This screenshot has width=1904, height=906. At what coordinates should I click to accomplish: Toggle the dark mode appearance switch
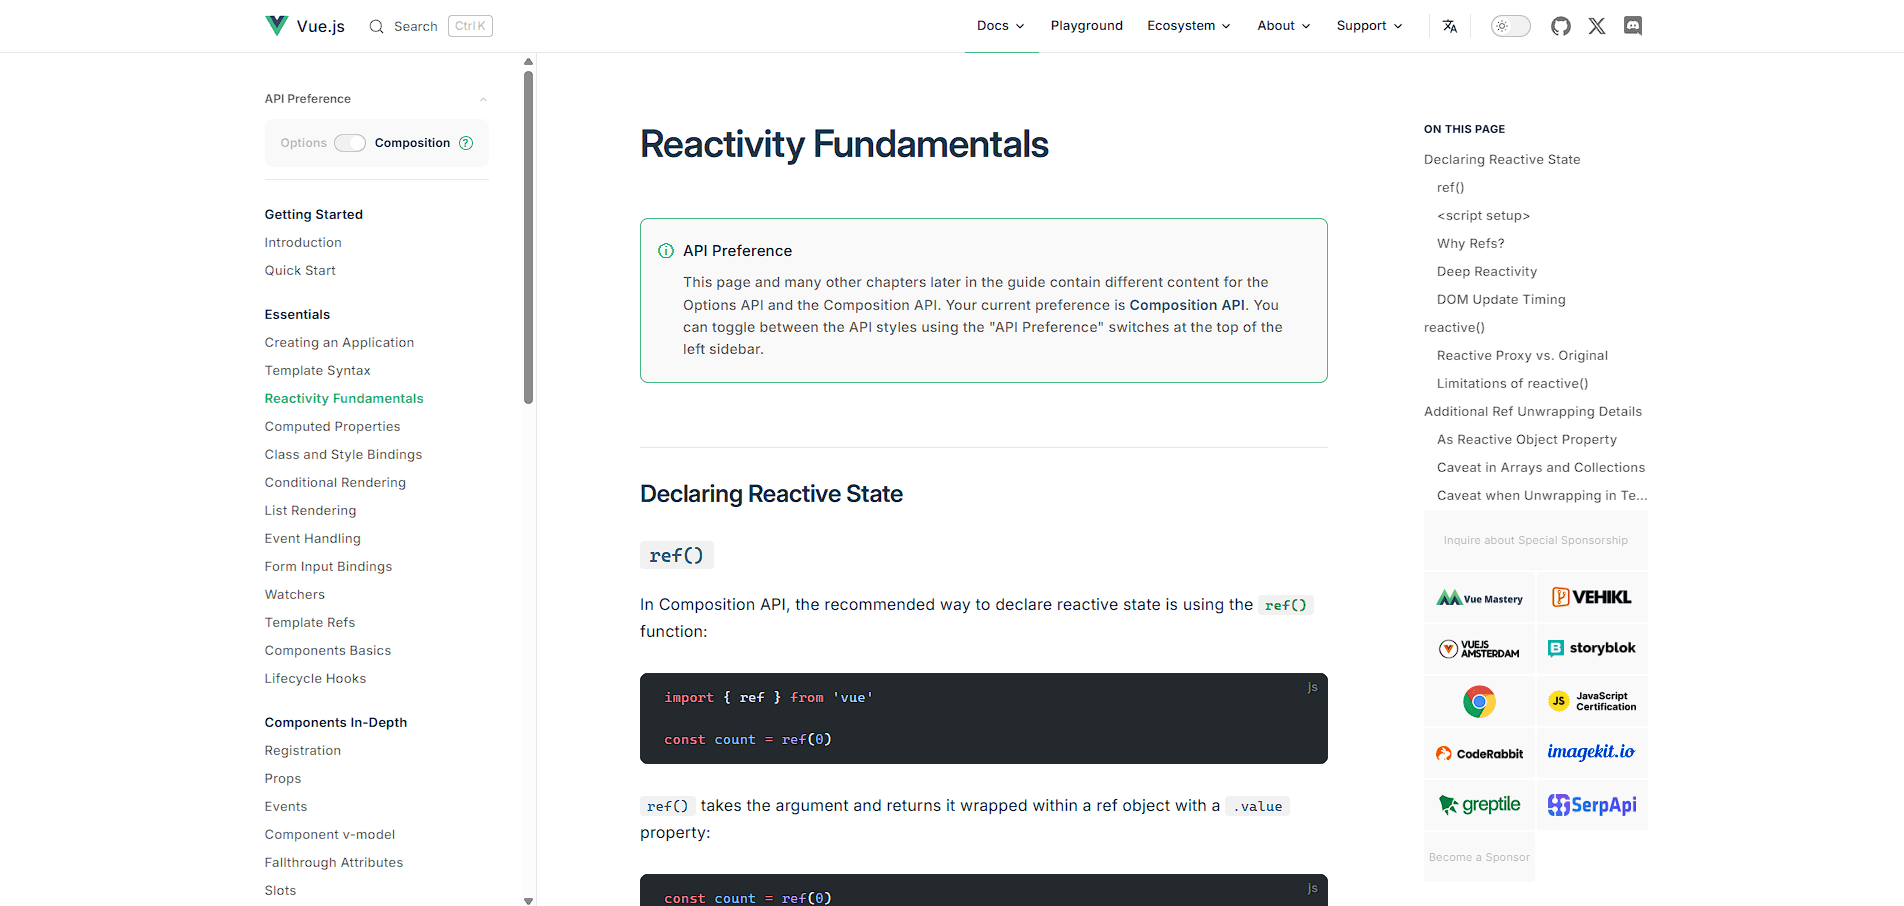tap(1511, 26)
